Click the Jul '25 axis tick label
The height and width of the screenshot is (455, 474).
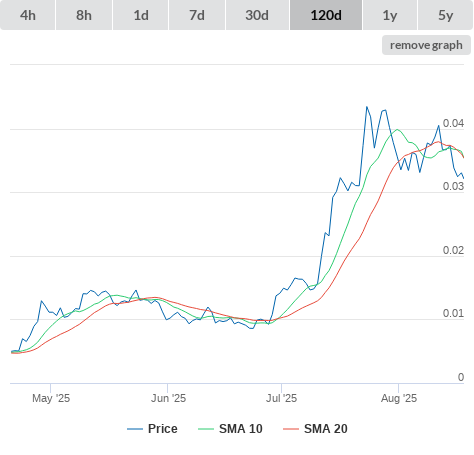[x=281, y=398]
